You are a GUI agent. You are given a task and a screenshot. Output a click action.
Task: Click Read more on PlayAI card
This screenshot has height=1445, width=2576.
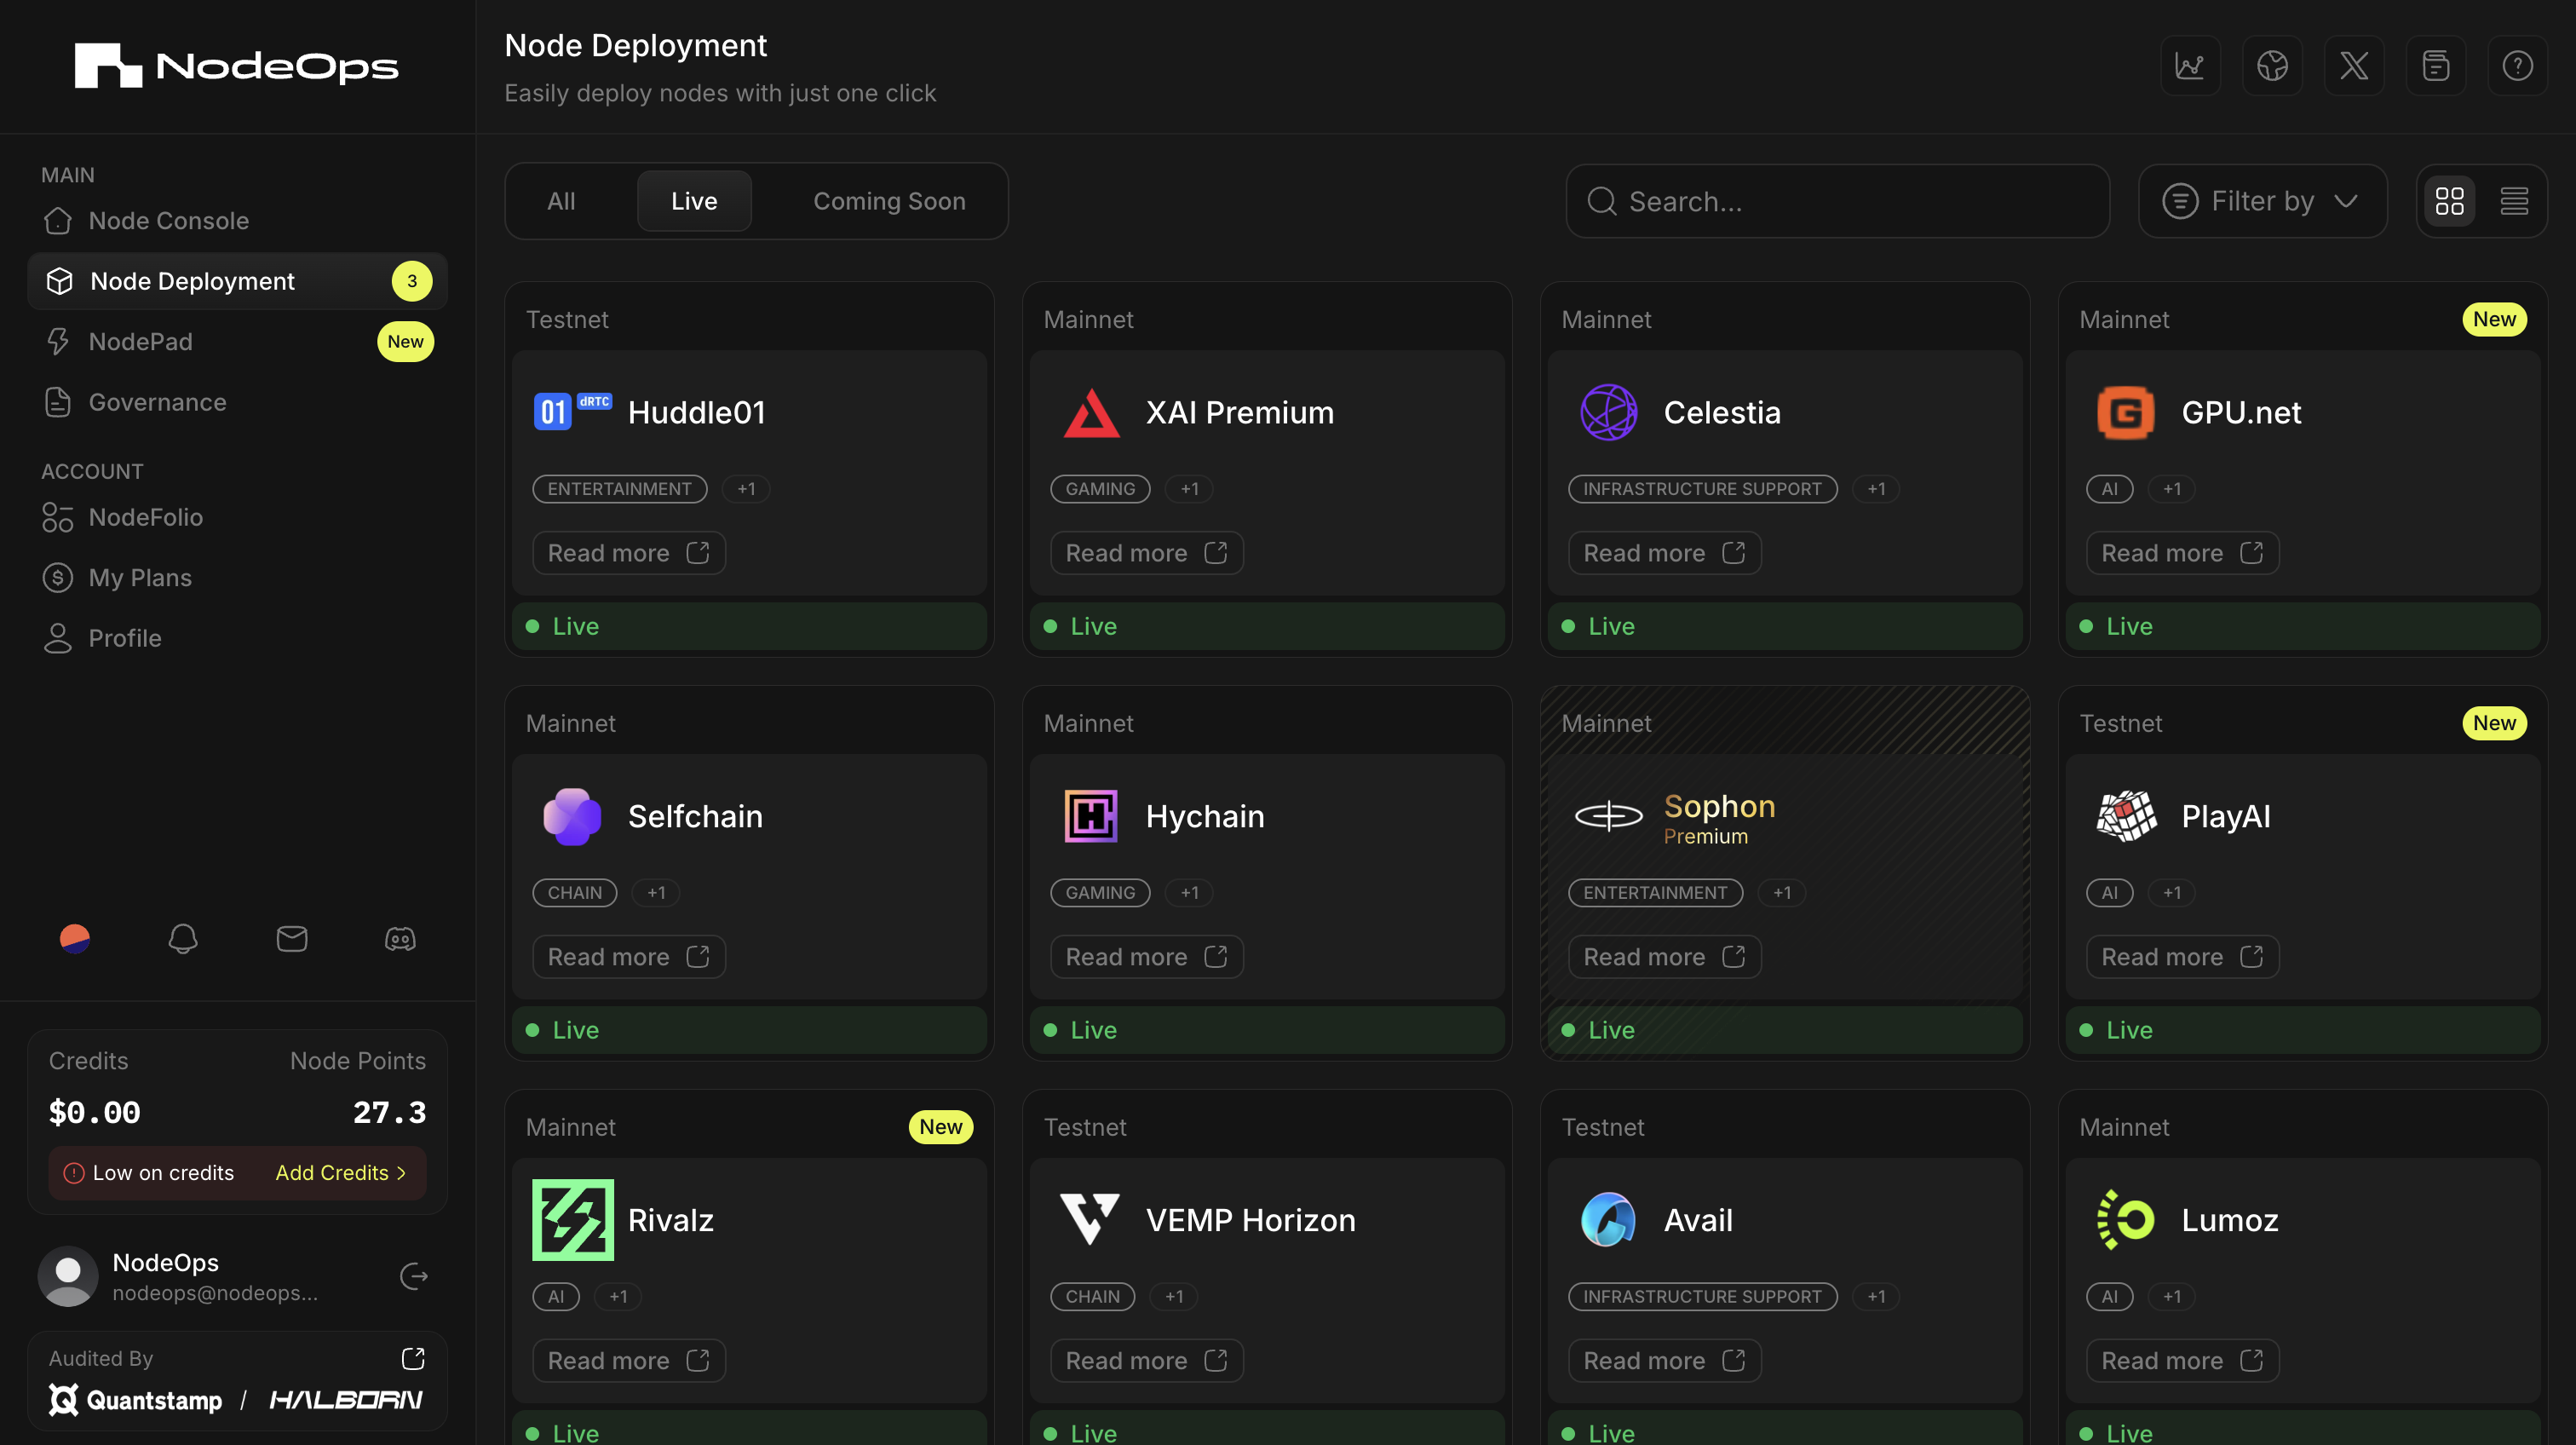click(2183, 957)
